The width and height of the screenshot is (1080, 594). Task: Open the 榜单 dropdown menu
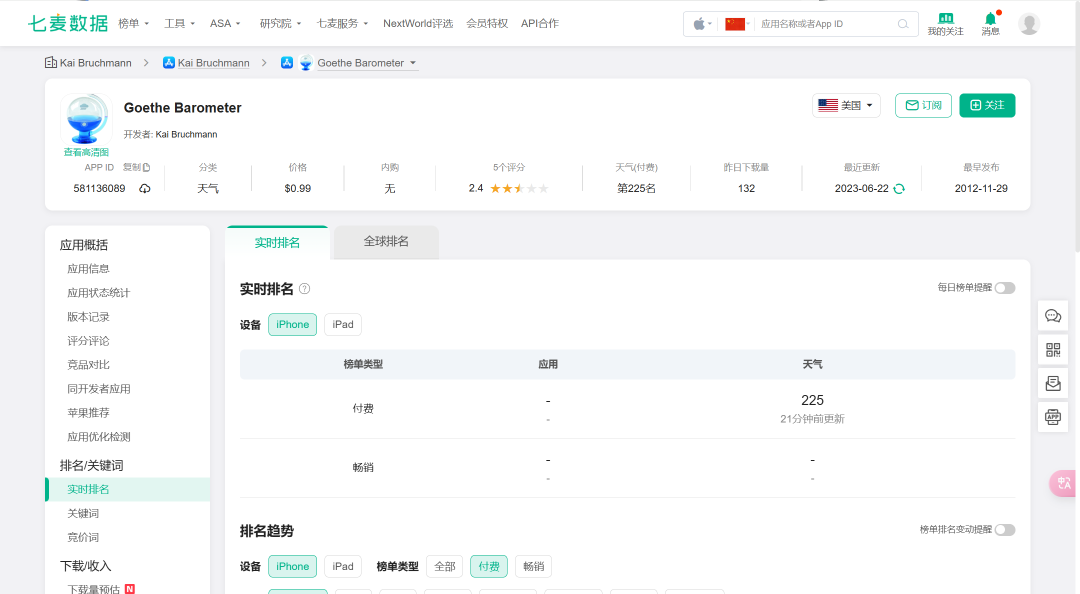point(134,23)
